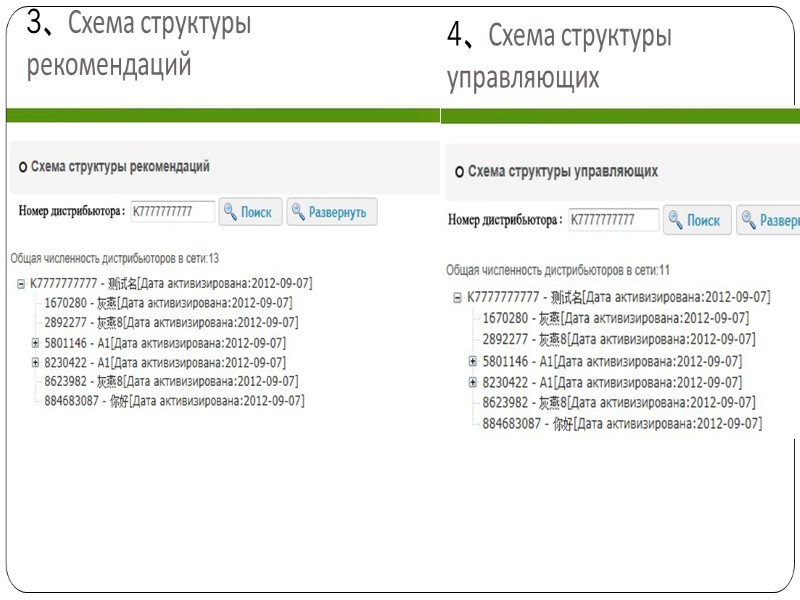Select tree item 884683087 in managers tree
The image size is (800, 600).
[x=510, y=421]
